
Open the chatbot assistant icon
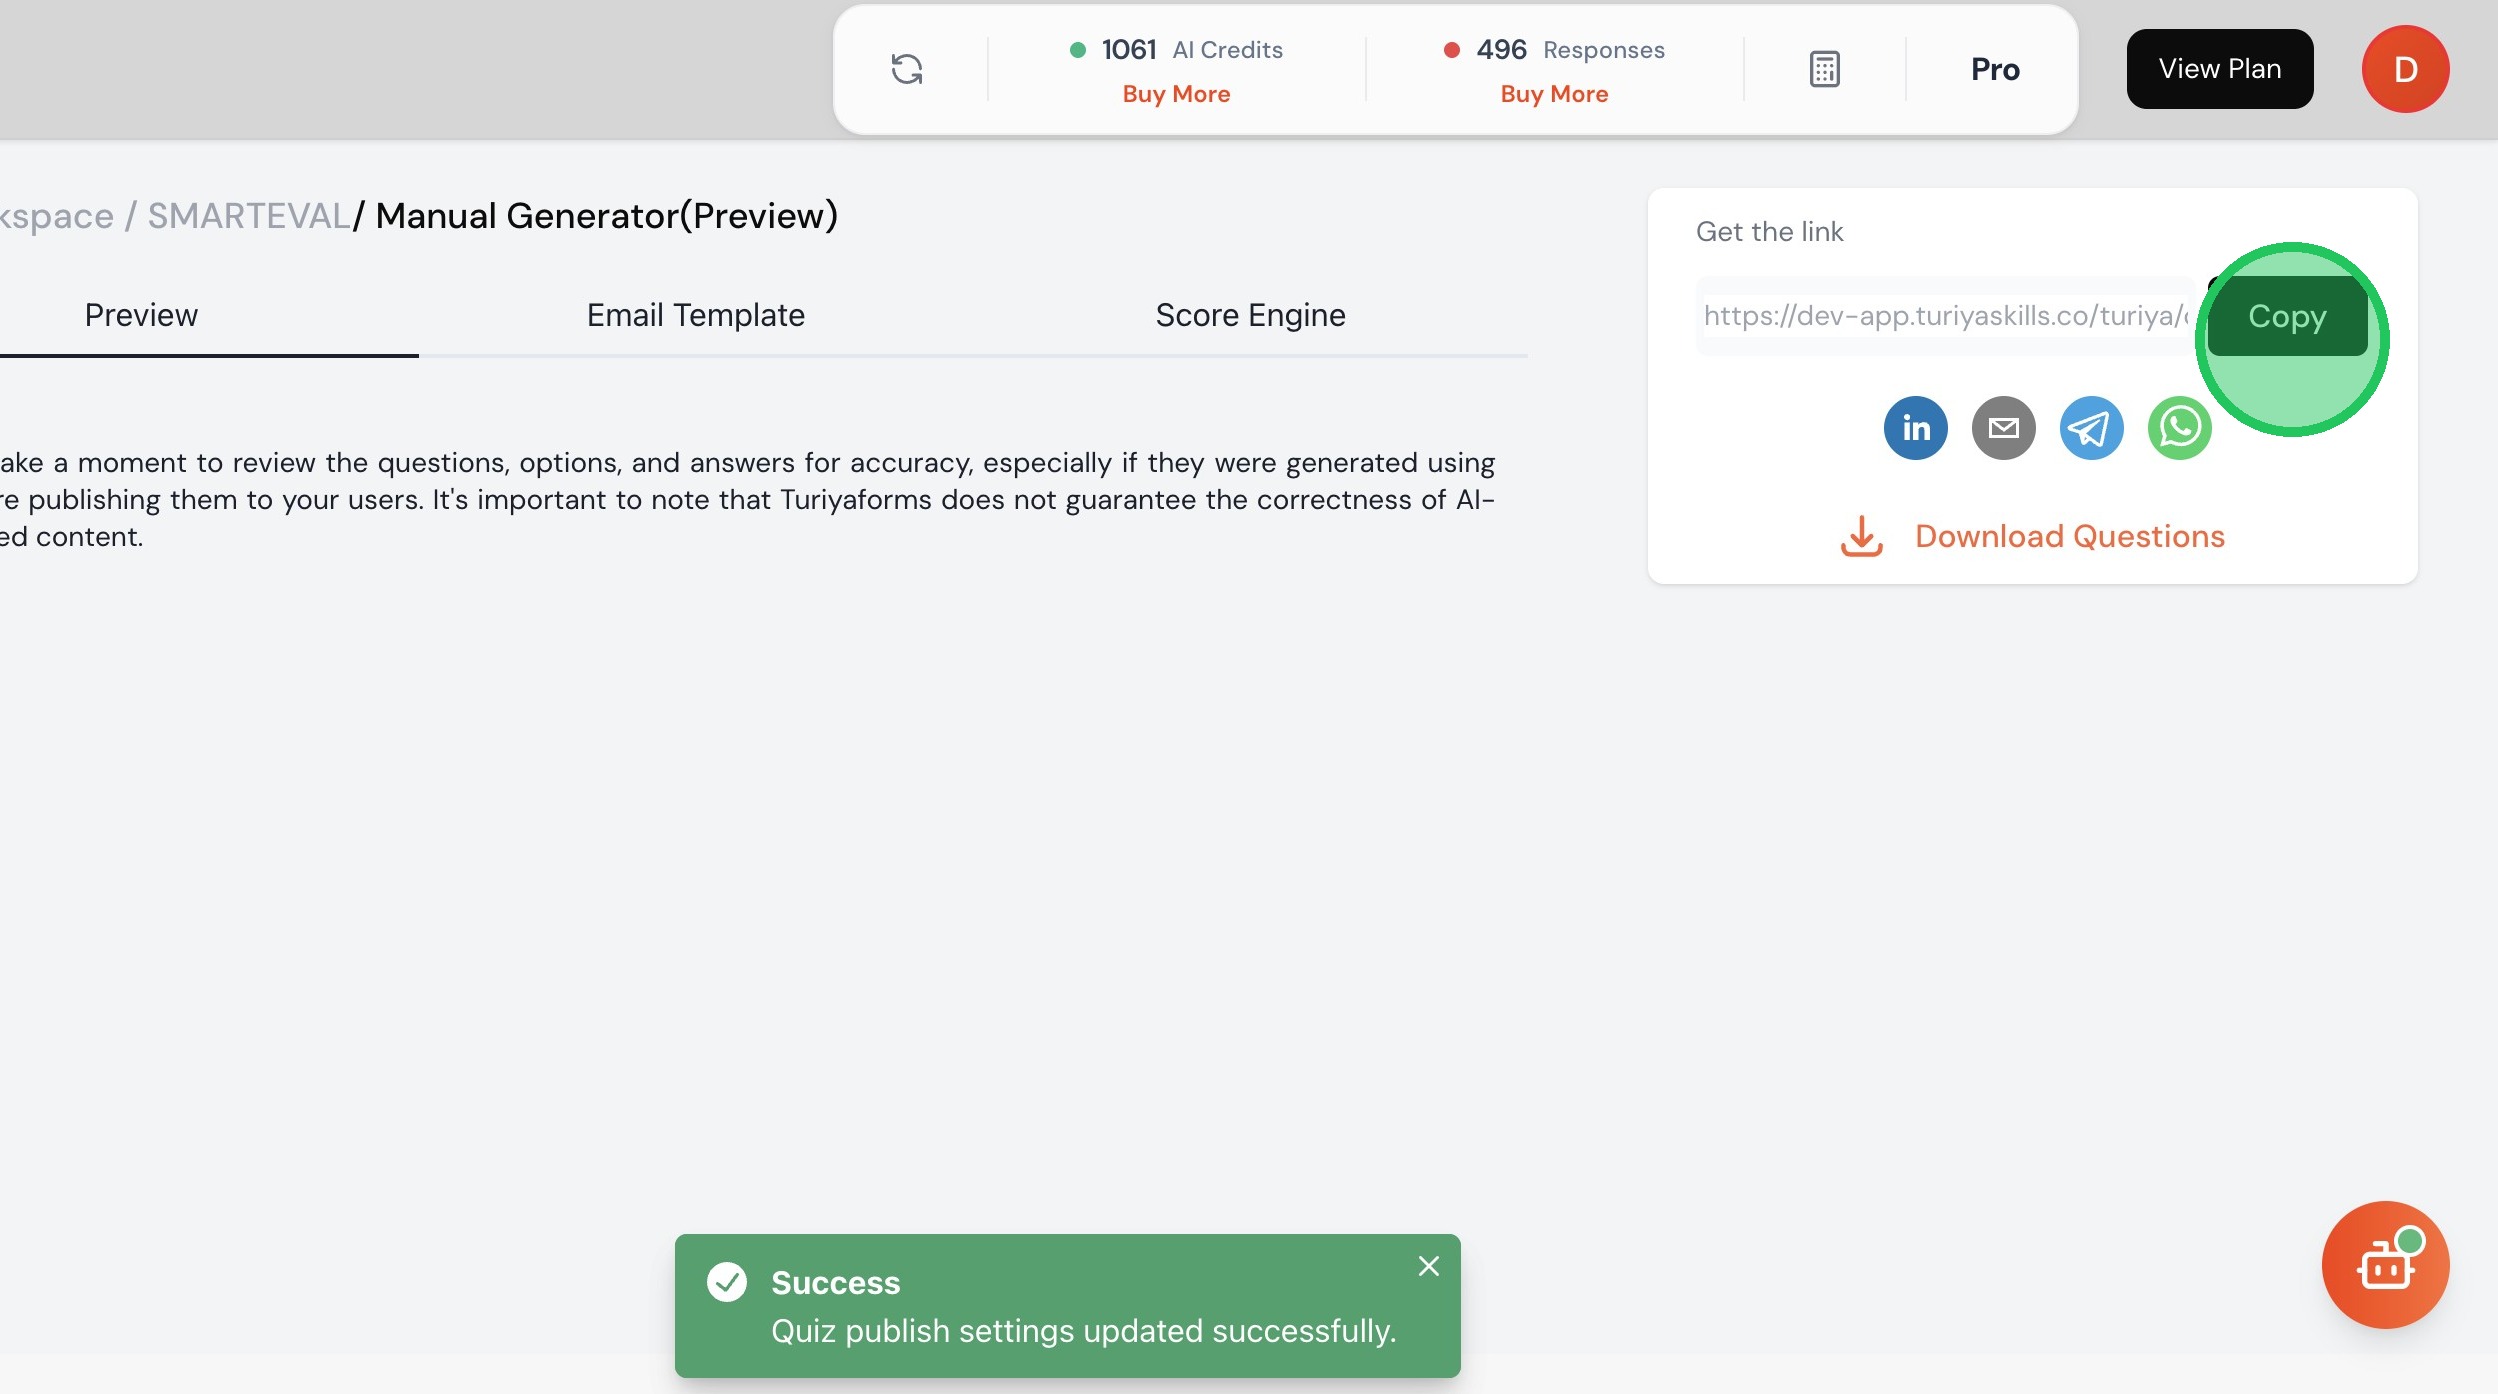[2385, 1265]
